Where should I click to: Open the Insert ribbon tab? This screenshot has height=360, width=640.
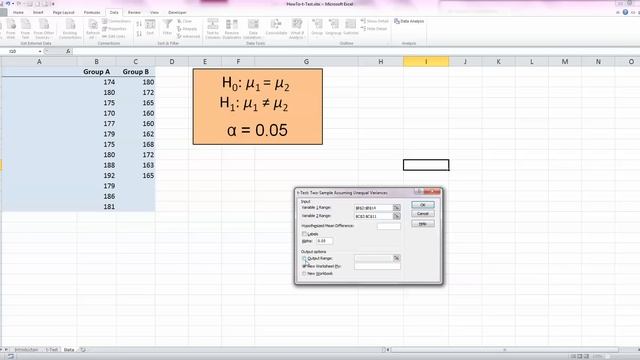pyautogui.click(x=38, y=13)
